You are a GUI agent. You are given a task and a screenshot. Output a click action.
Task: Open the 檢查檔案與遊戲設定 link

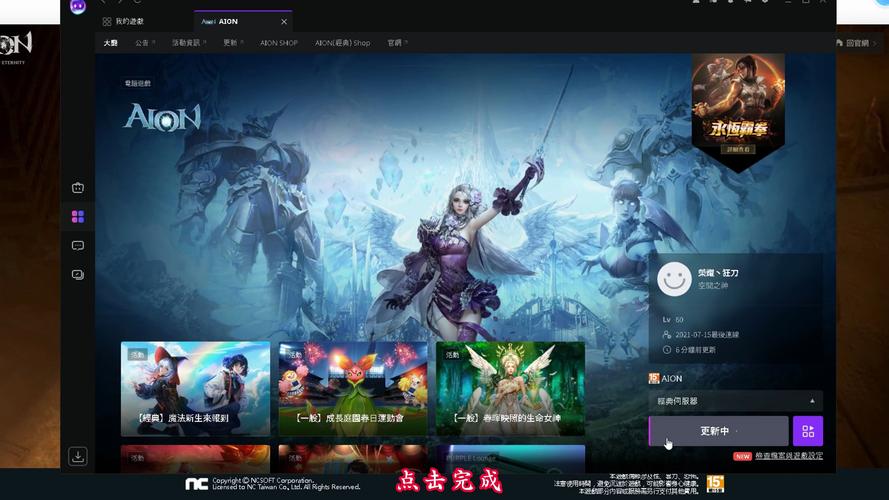(x=788, y=456)
